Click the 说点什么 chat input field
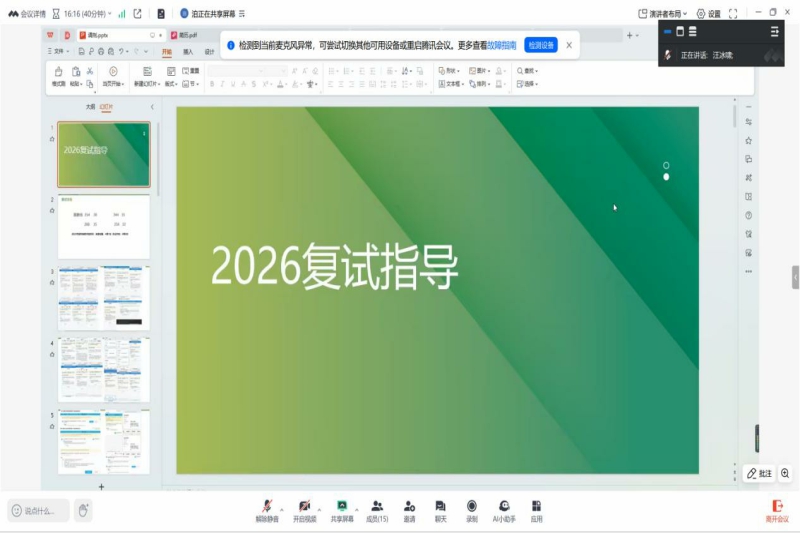The height and width of the screenshot is (533, 800). pos(40,510)
